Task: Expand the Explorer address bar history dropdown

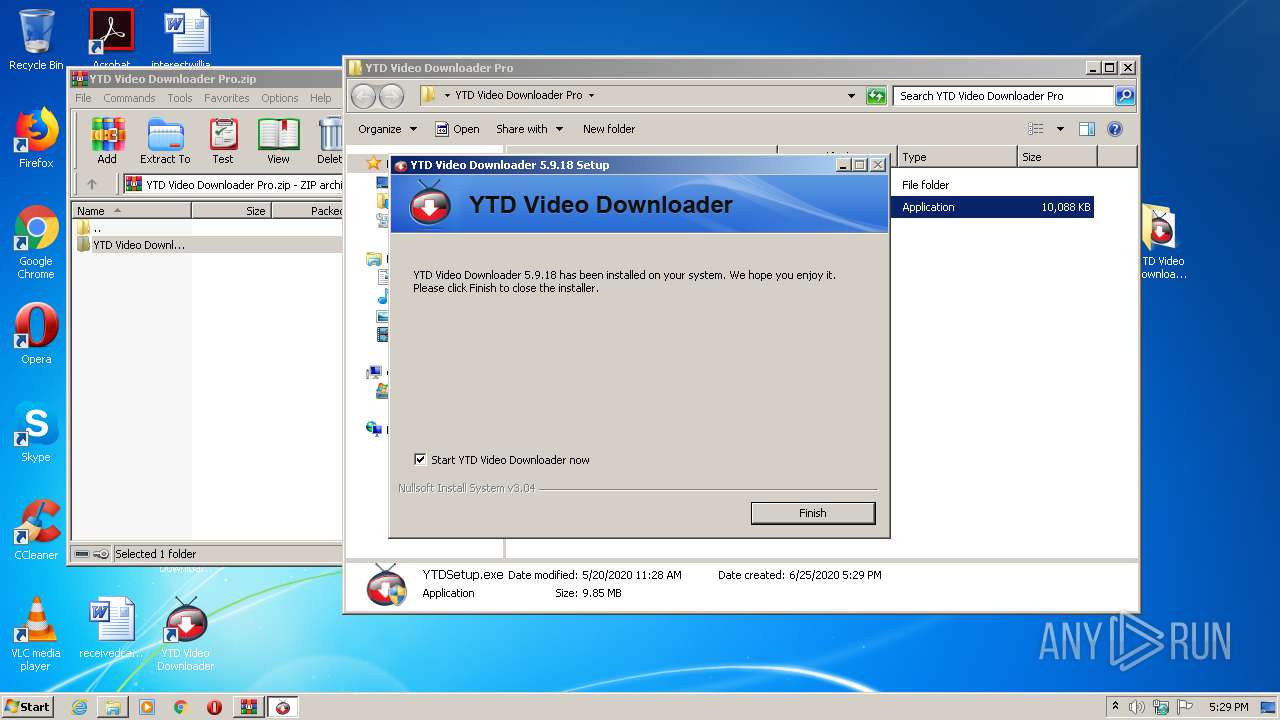Action: pos(851,96)
